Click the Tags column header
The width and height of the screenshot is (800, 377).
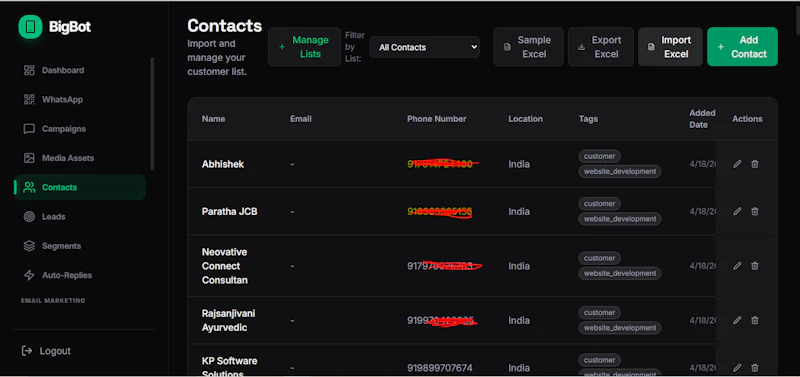coord(588,119)
